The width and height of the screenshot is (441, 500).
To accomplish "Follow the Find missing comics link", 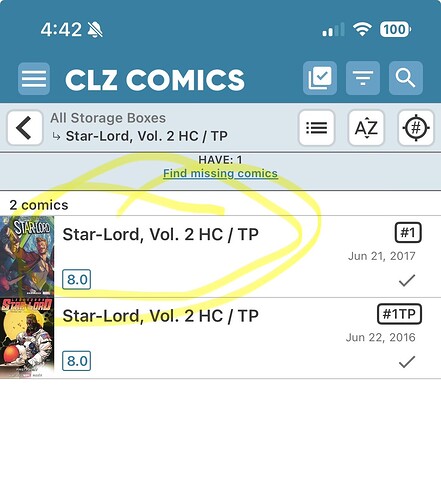I will 220,173.
